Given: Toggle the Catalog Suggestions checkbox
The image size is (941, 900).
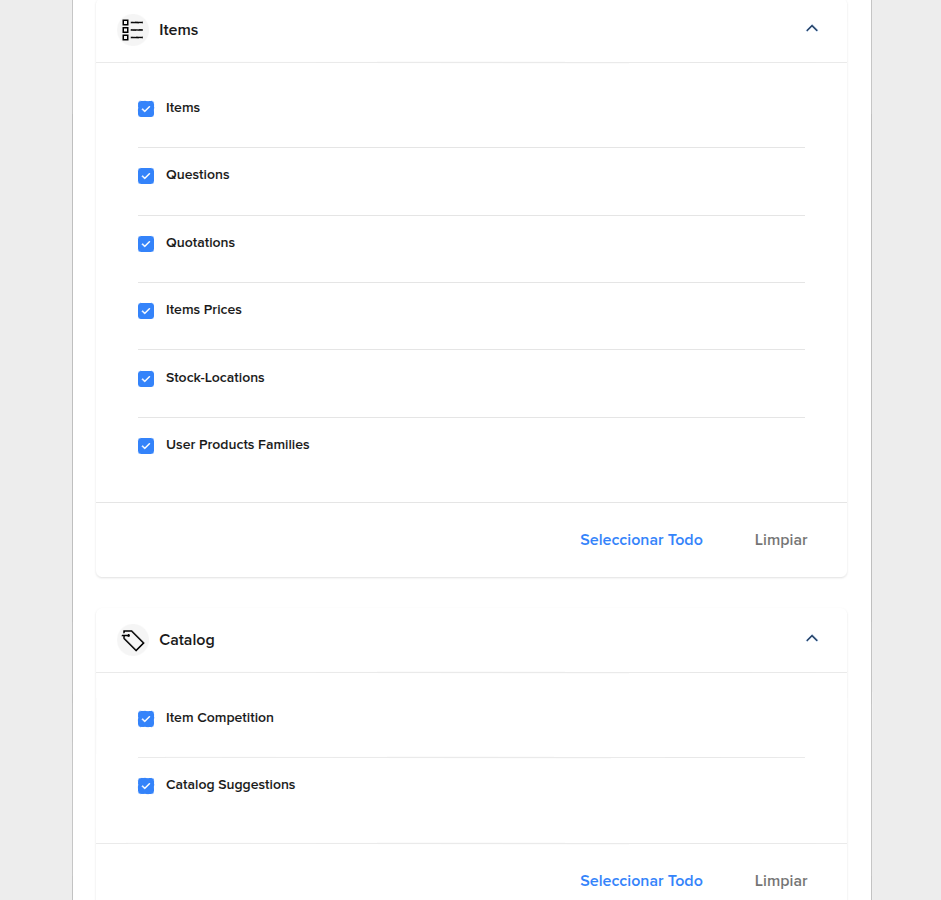Looking at the screenshot, I should point(146,786).
